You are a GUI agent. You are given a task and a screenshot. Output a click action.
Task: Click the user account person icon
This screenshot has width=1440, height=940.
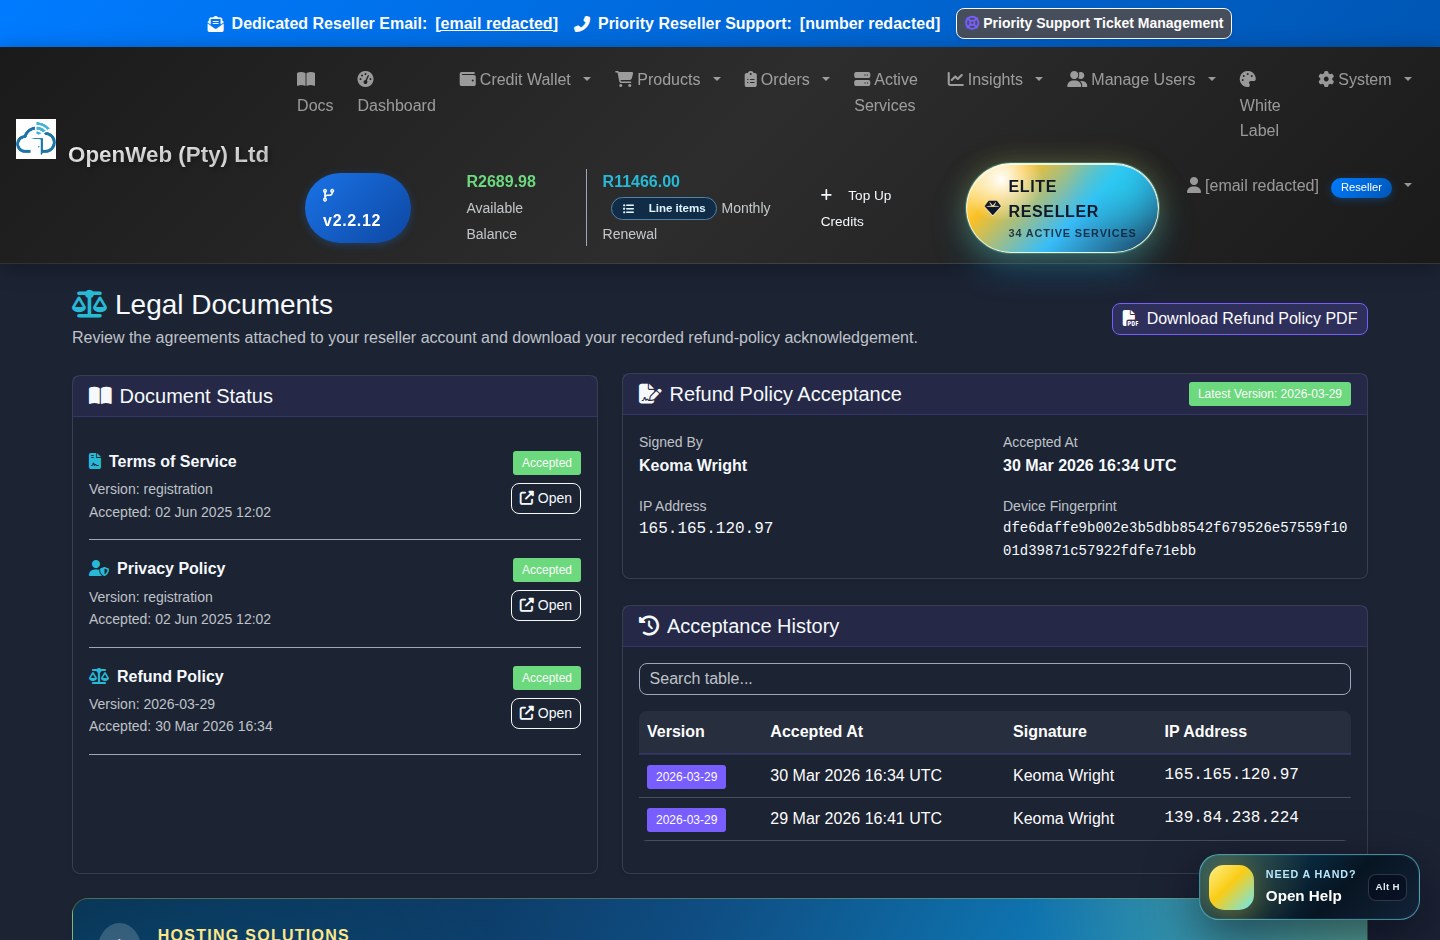click(x=1194, y=185)
